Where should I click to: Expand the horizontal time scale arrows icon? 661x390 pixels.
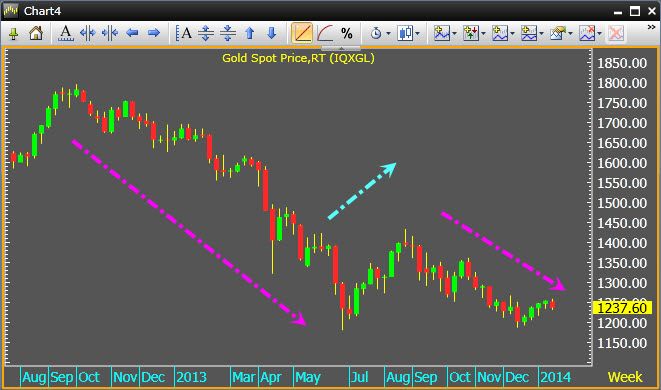coord(88,33)
